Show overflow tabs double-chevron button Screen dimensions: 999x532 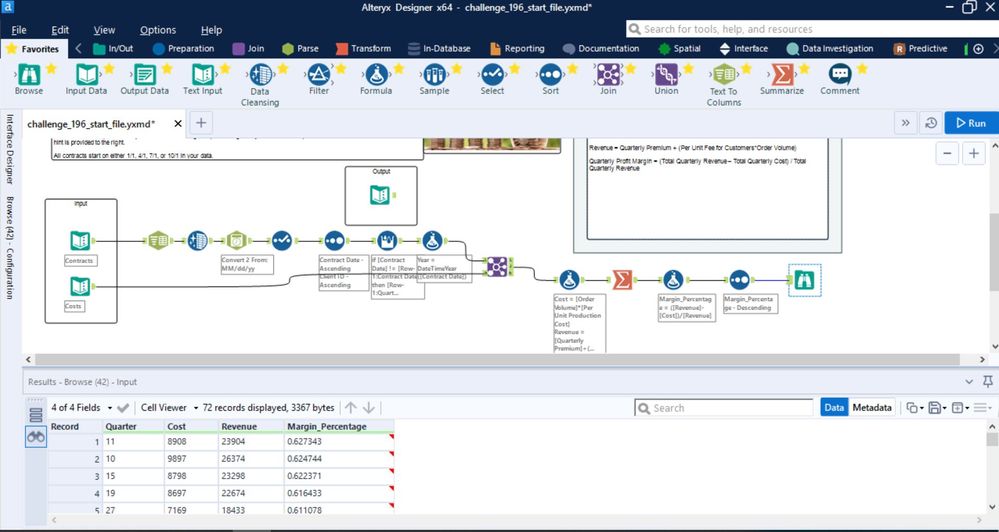tap(905, 123)
